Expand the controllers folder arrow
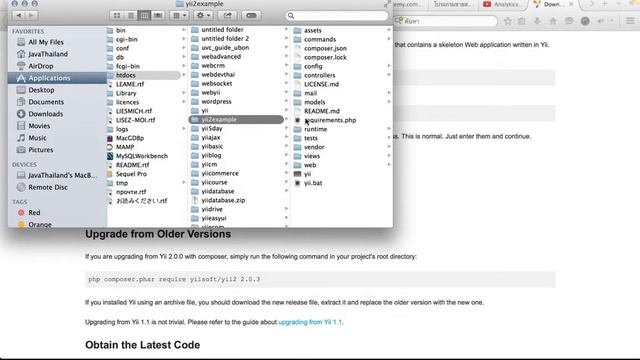 tap(389, 75)
